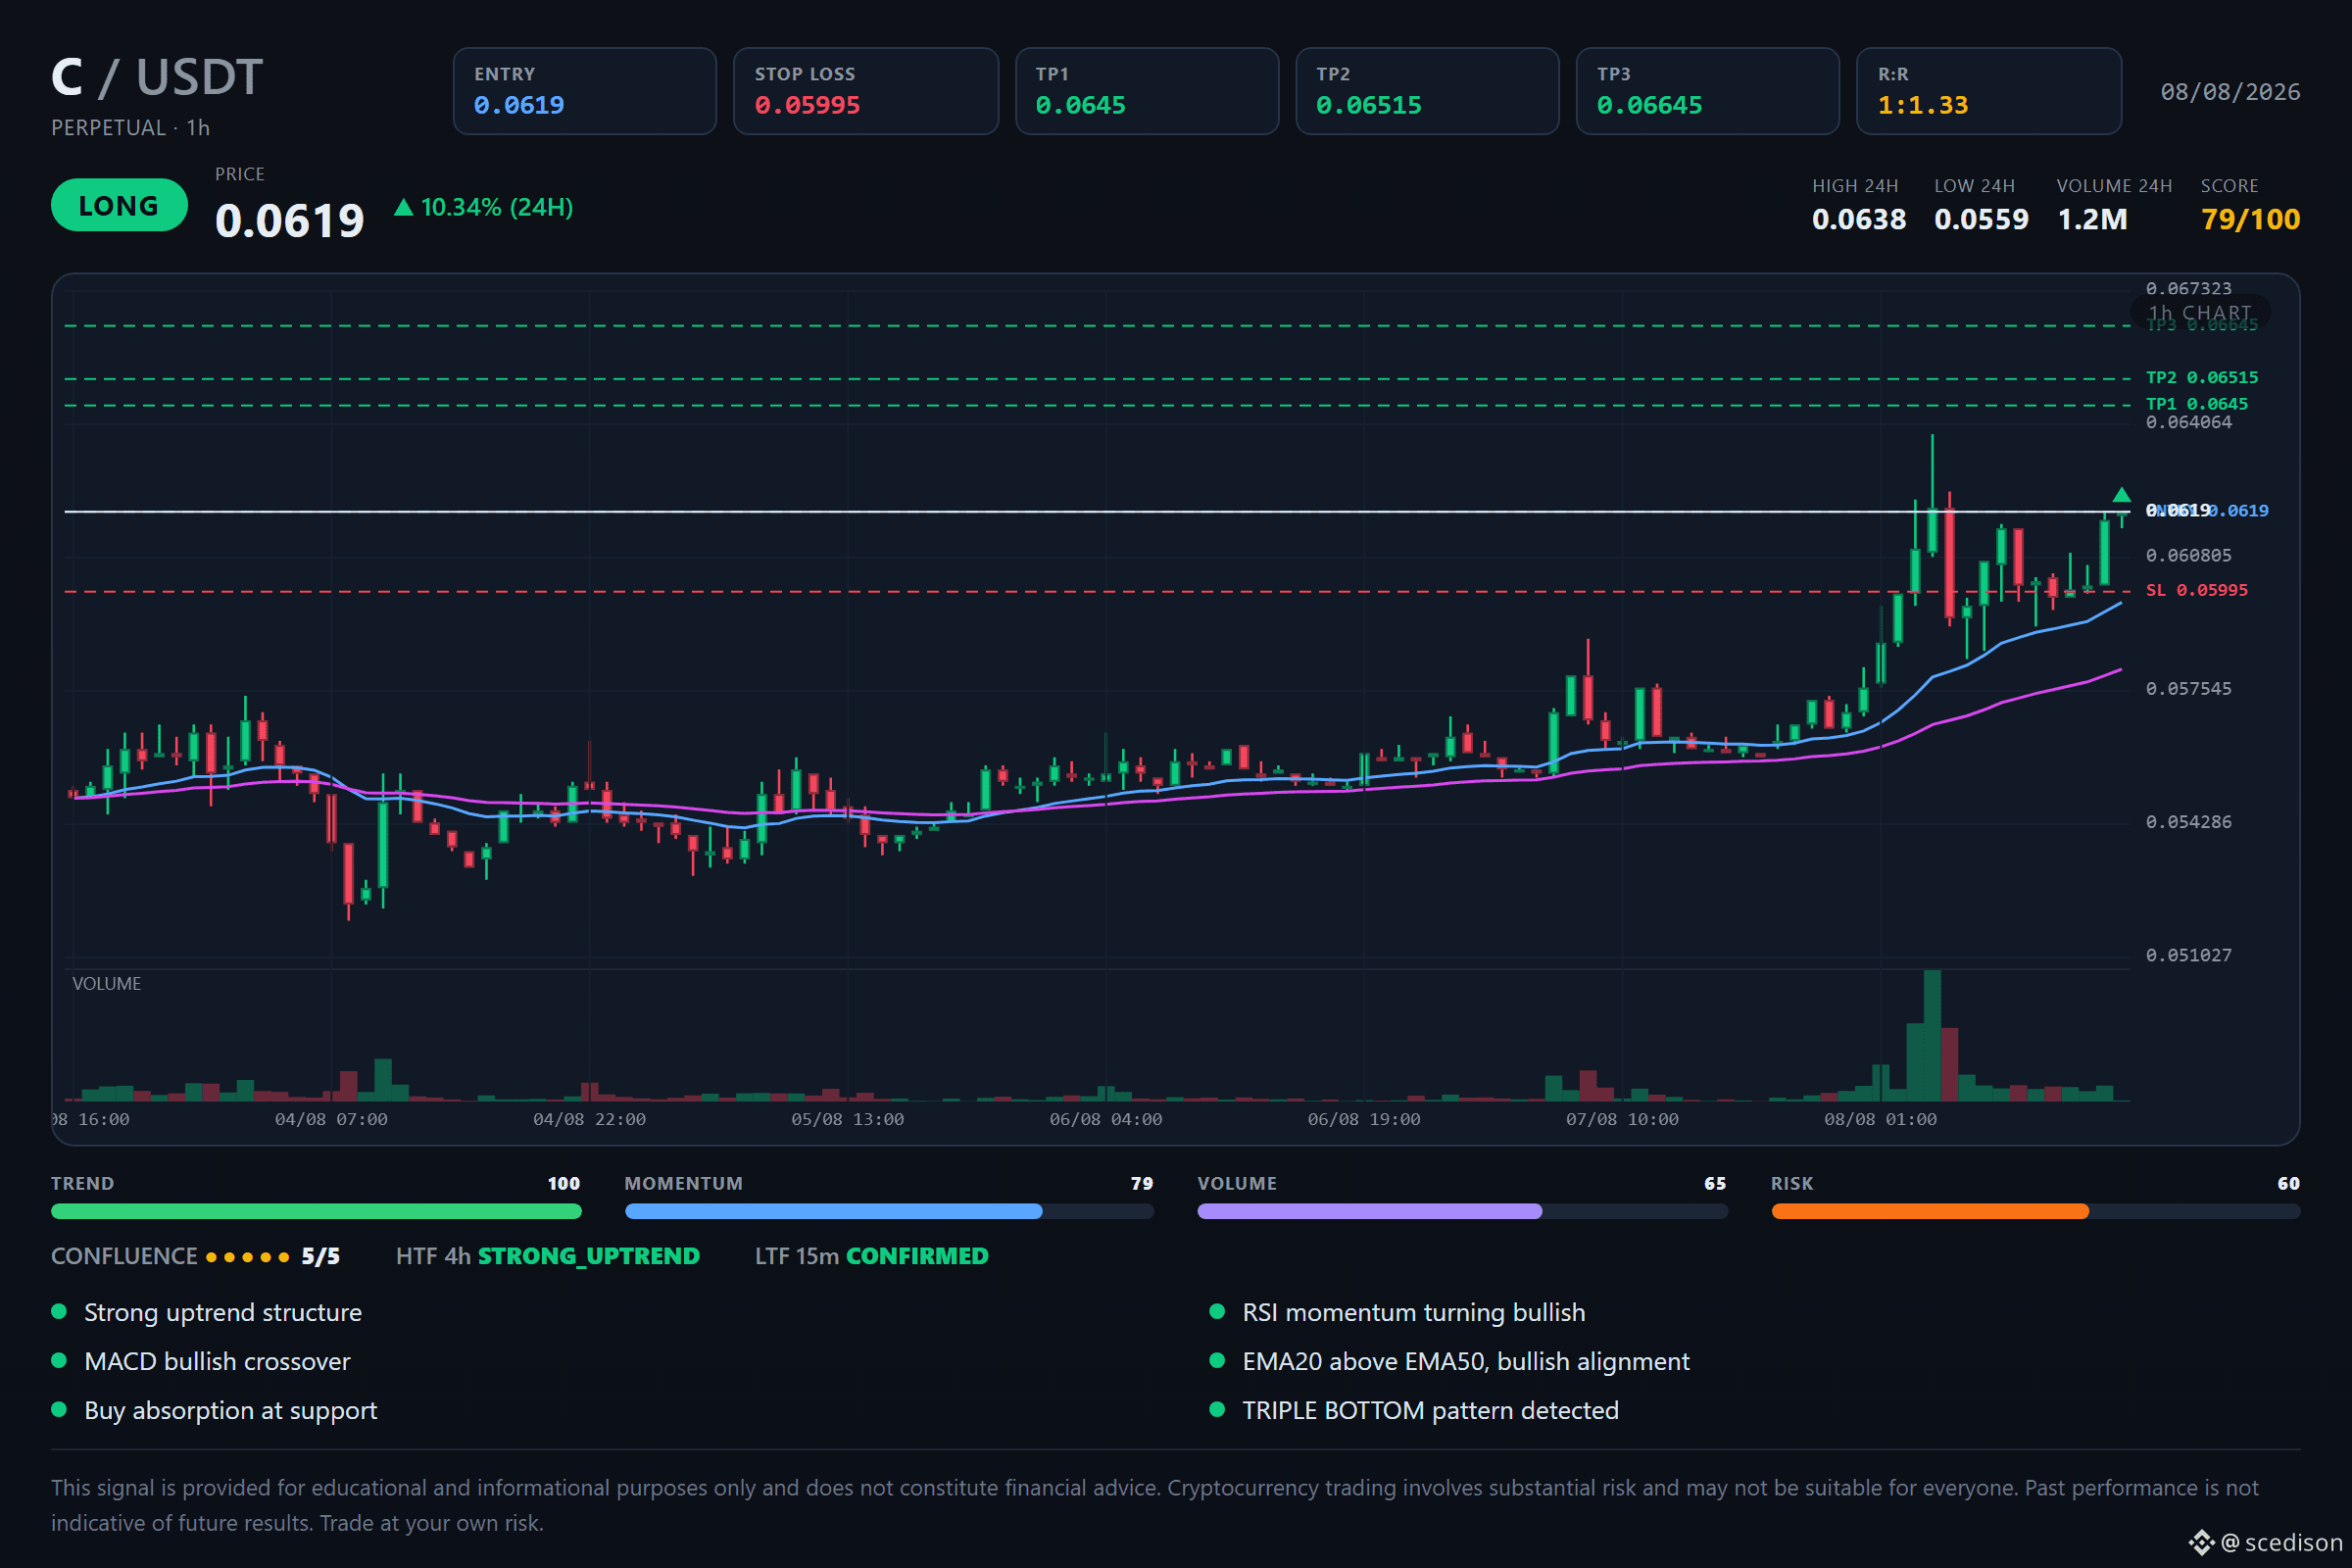This screenshot has width=2352, height=1568.
Task: Click the 10.34% (24H) change text
Action: (x=497, y=207)
